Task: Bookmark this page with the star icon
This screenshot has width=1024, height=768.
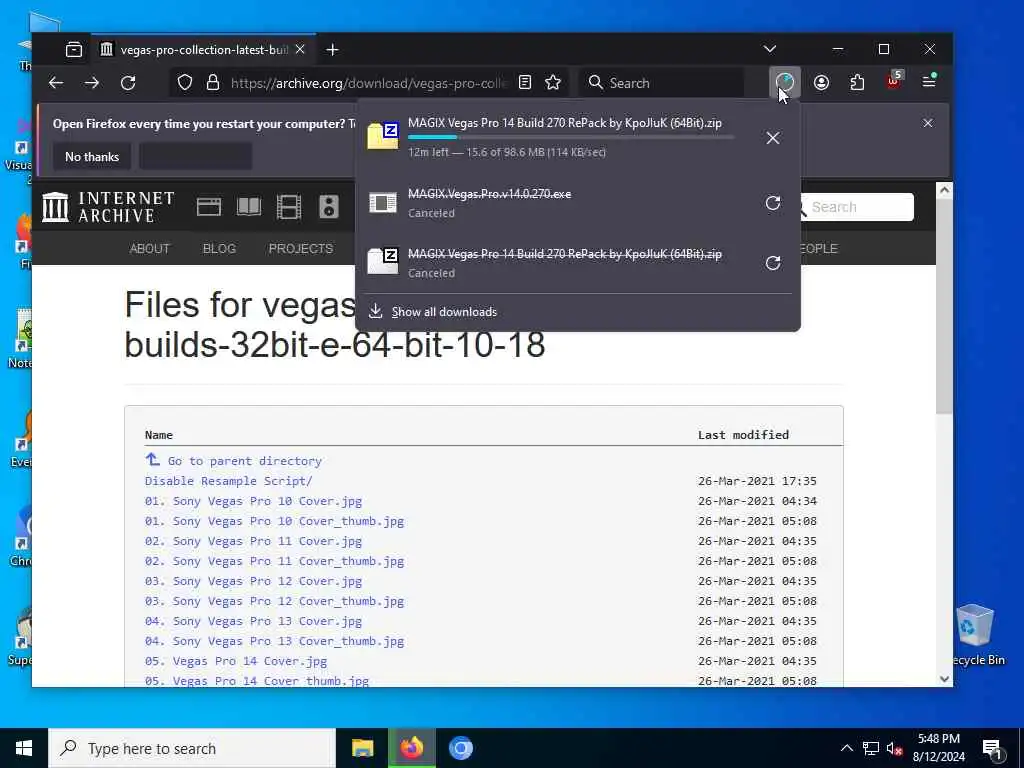Action: [x=553, y=82]
